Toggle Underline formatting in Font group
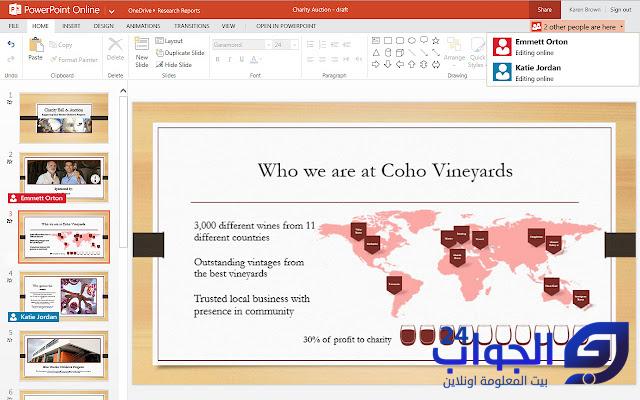The height and width of the screenshot is (400, 640). click(240, 60)
